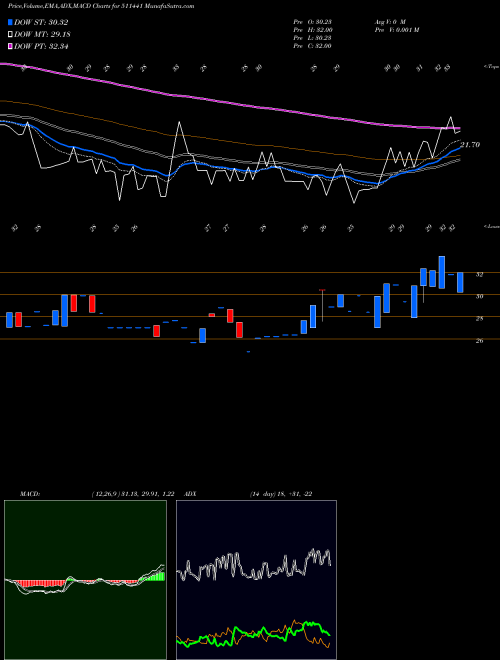Click the last blue candlestick on the right
This screenshot has height=660, width=500.
click(460, 282)
